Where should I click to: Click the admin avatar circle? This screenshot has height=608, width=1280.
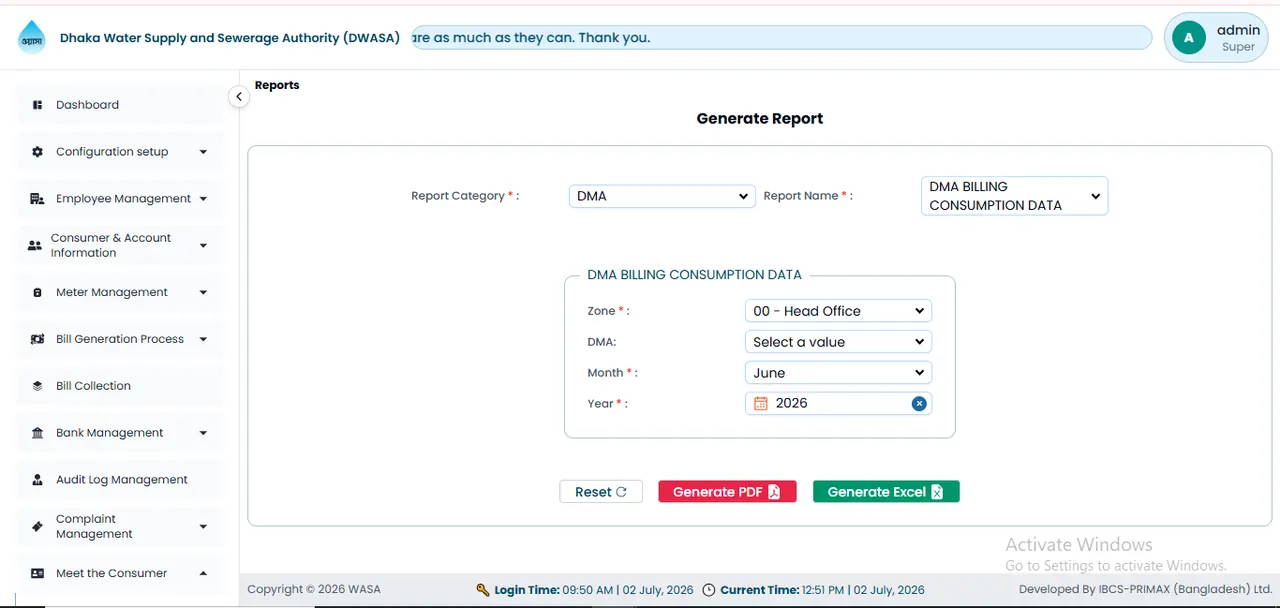1189,38
